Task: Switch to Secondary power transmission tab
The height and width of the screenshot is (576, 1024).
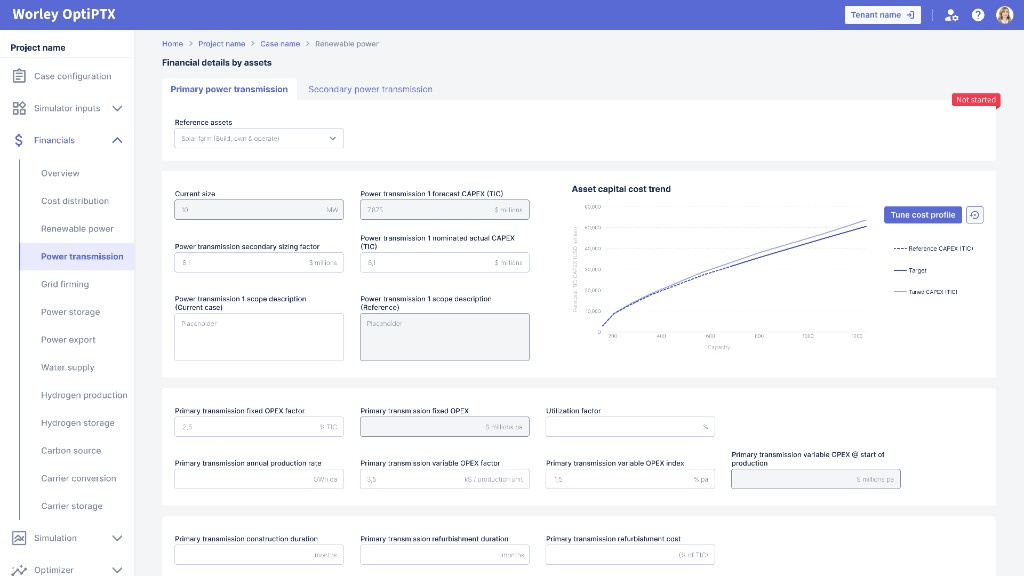Action: coord(370,89)
